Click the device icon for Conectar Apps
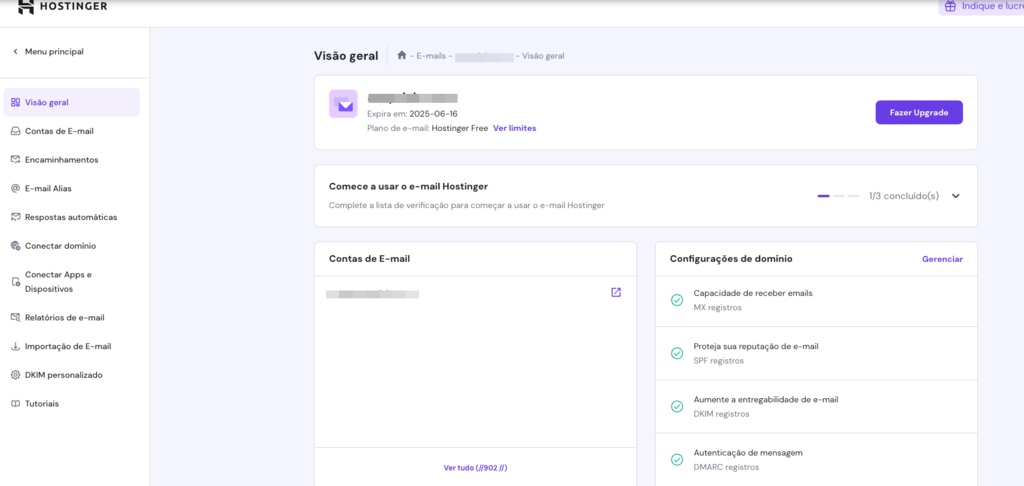 click(x=16, y=282)
